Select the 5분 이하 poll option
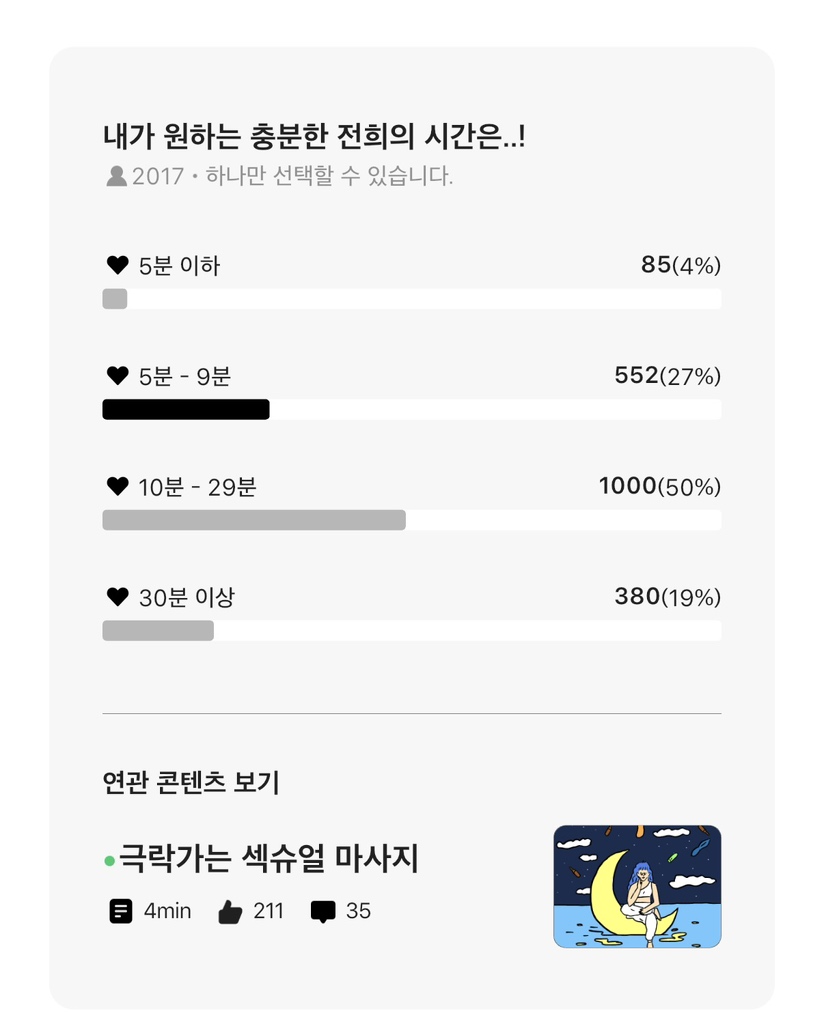 point(180,266)
